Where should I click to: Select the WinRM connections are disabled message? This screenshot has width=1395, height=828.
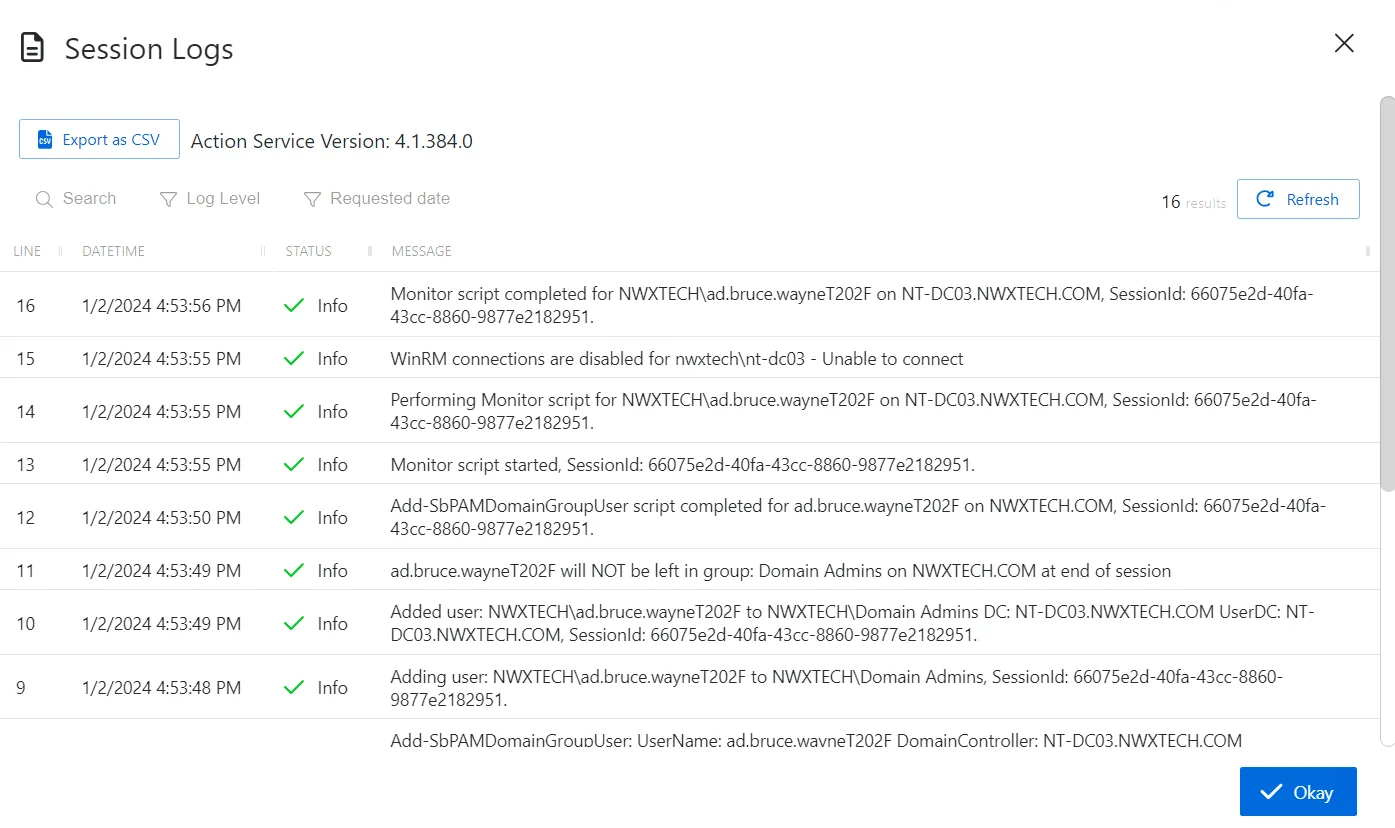677,358
